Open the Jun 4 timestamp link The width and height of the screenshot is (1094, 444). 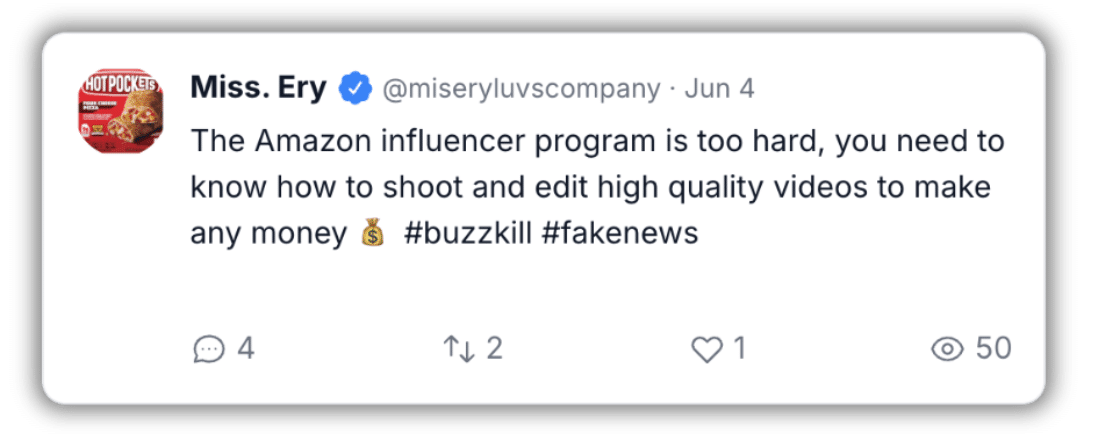tap(719, 89)
